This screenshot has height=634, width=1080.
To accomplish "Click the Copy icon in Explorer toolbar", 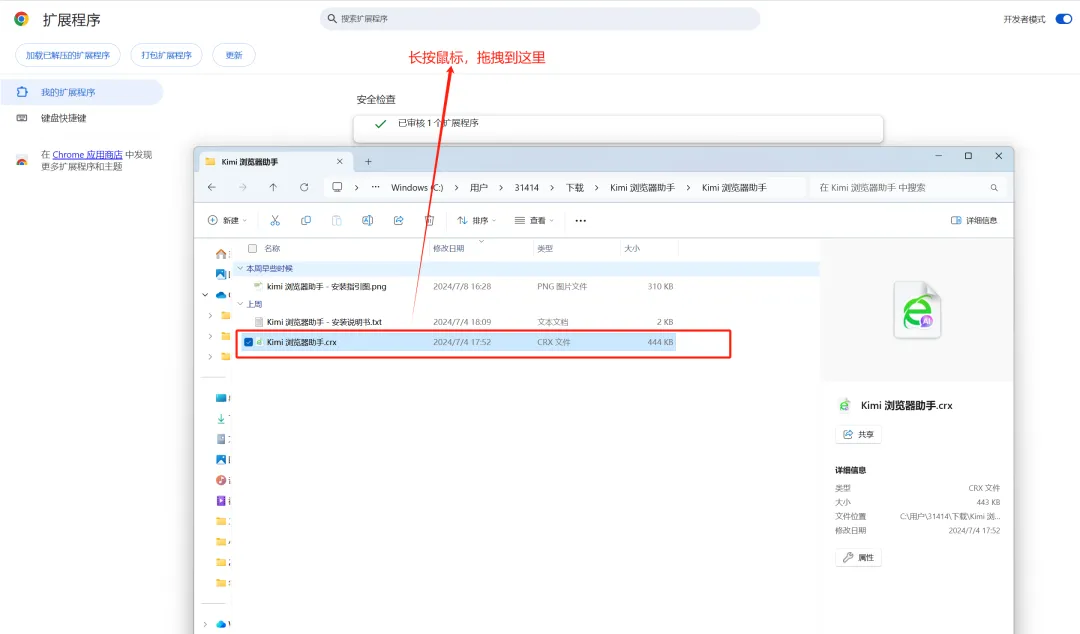I will pyautogui.click(x=306, y=220).
